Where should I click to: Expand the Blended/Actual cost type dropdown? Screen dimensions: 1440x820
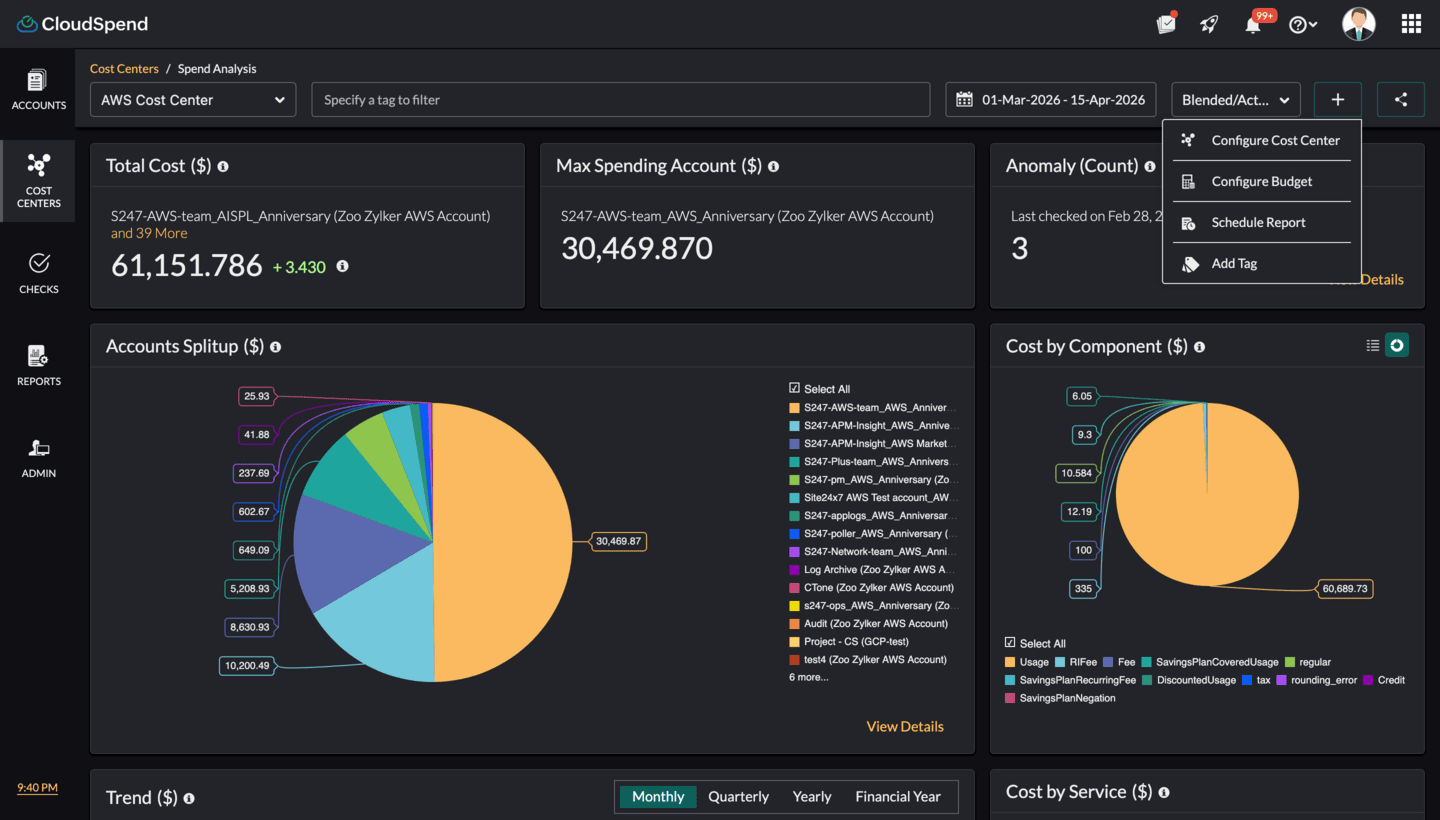pyautogui.click(x=1236, y=99)
